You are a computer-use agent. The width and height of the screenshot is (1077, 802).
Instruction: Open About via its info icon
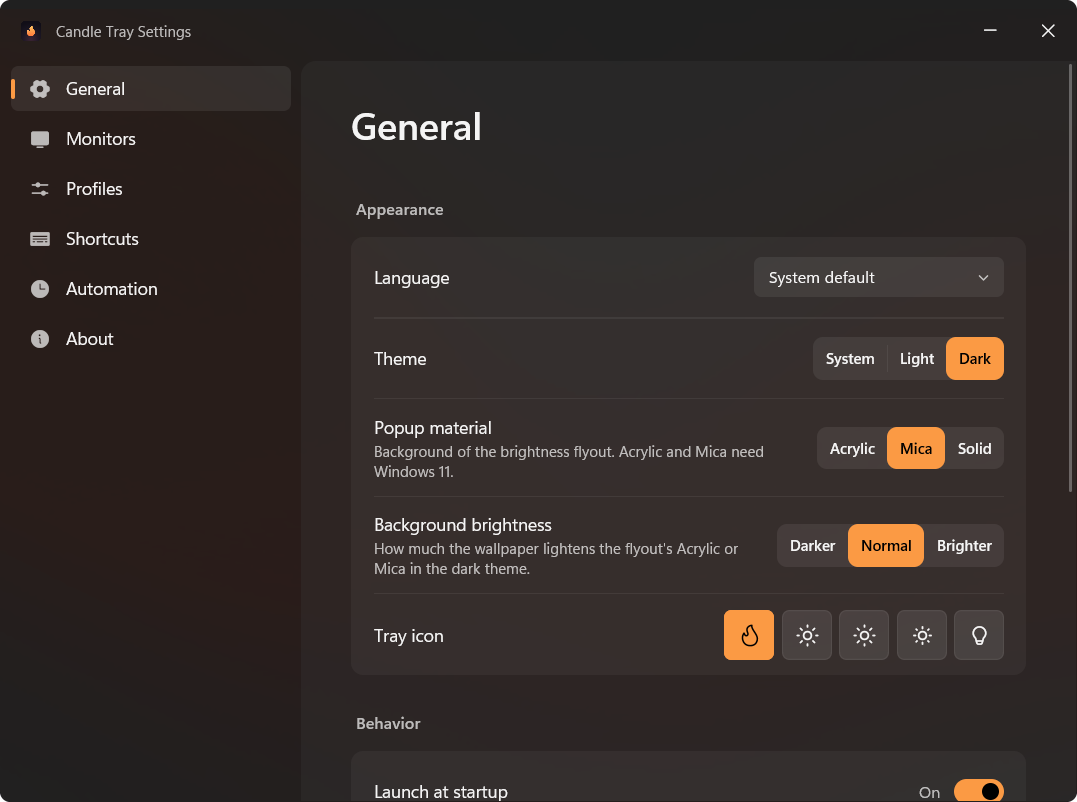point(40,339)
